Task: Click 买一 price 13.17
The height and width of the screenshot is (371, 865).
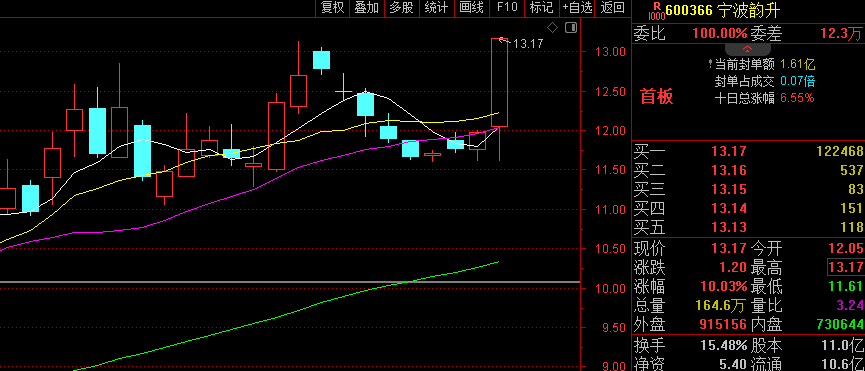Action: click(729, 152)
